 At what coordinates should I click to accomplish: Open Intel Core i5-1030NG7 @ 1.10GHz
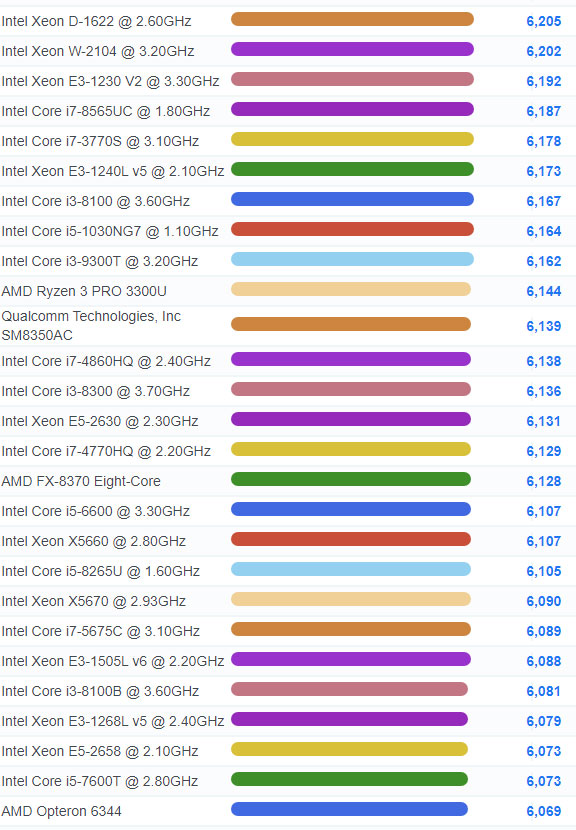110,231
